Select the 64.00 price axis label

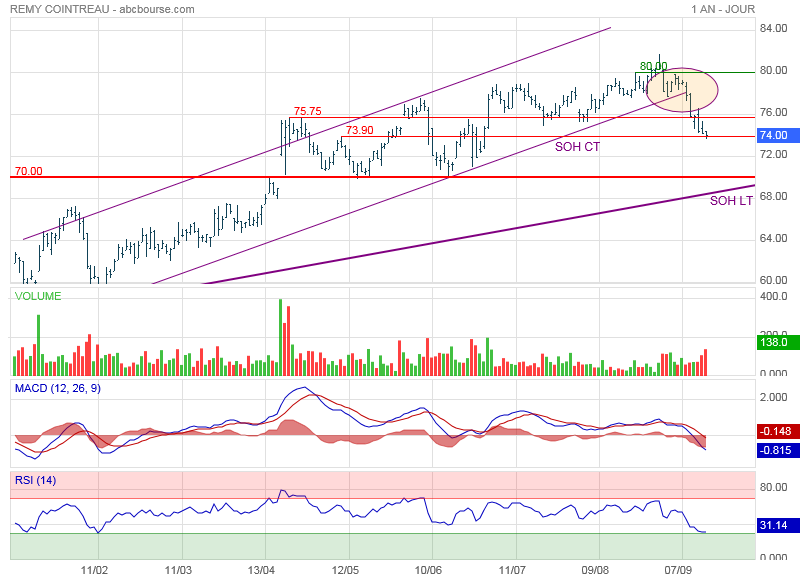point(773,238)
